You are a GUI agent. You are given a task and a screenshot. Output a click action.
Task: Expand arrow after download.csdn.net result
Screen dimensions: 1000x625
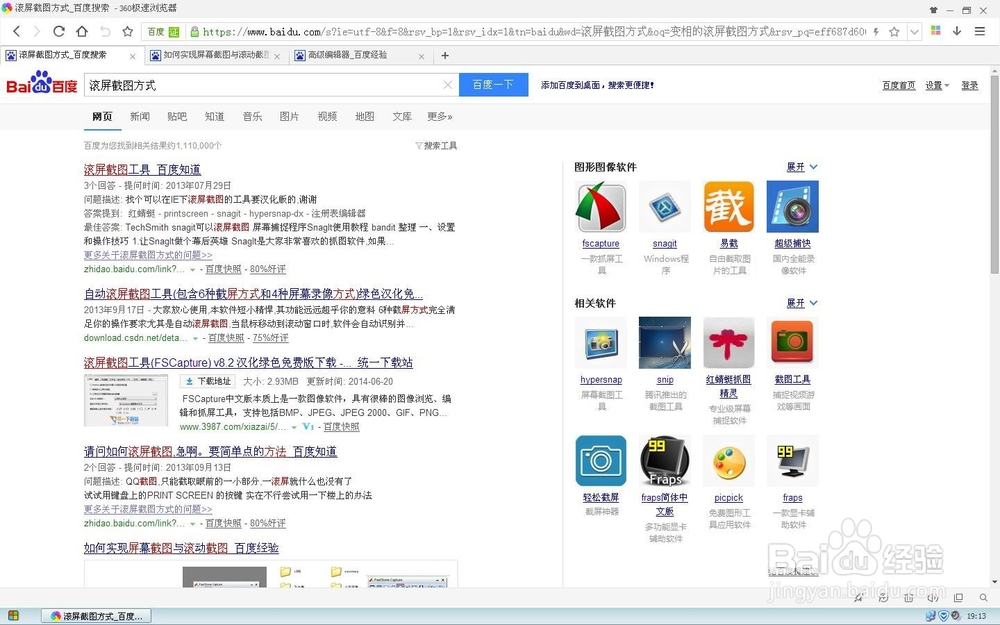(195, 339)
